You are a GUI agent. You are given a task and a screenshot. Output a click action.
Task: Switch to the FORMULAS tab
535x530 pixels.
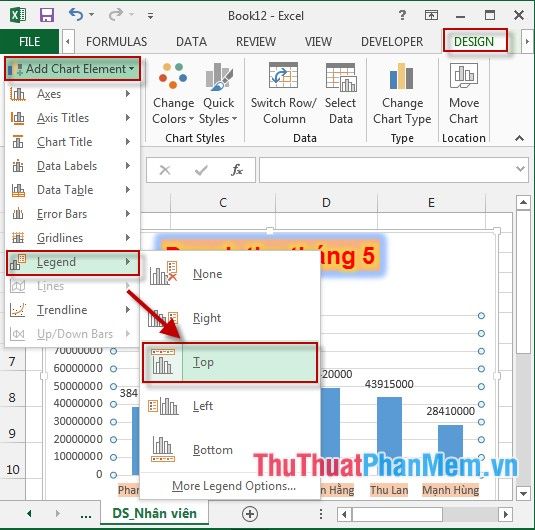tap(117, 42)
